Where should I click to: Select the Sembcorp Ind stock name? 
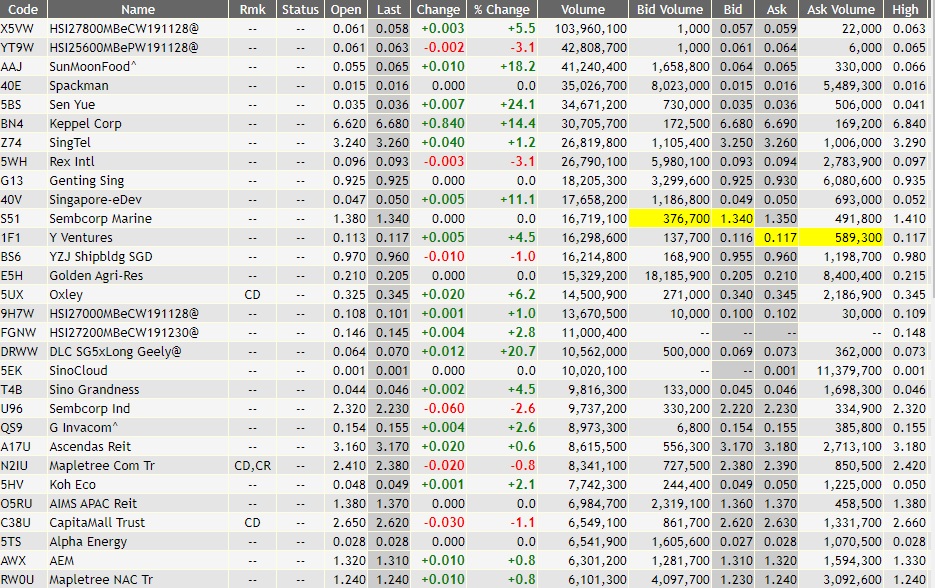coord(89,409)
